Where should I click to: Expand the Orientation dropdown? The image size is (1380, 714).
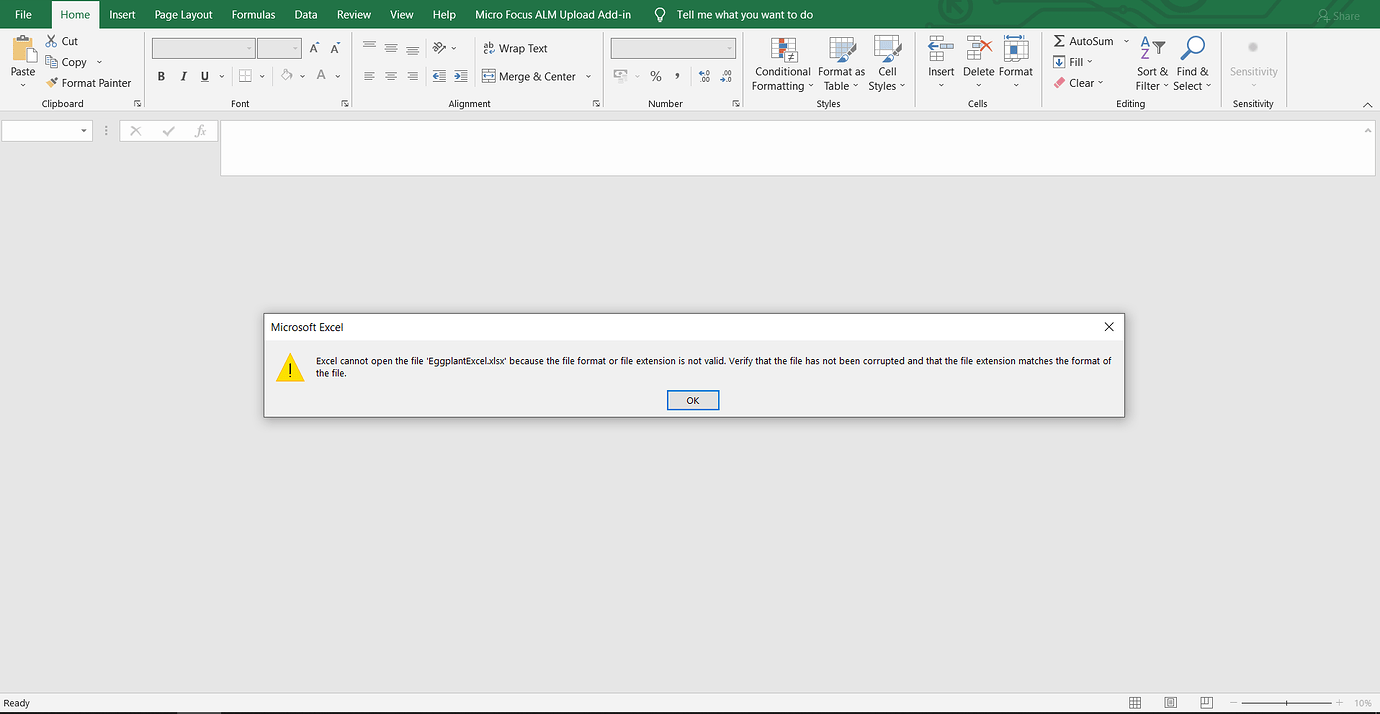[453, 48]
